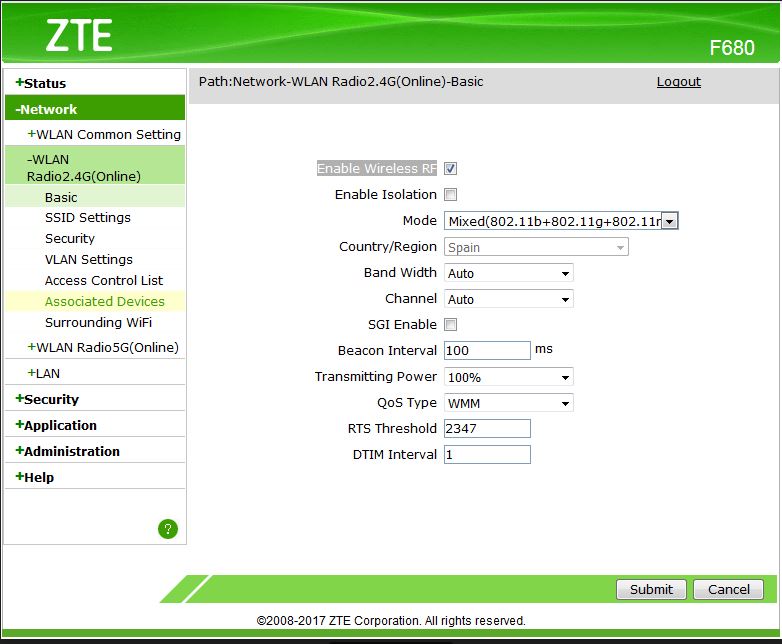Open the green help question mark icon
782x644 pixels.
tap(168, 529)
